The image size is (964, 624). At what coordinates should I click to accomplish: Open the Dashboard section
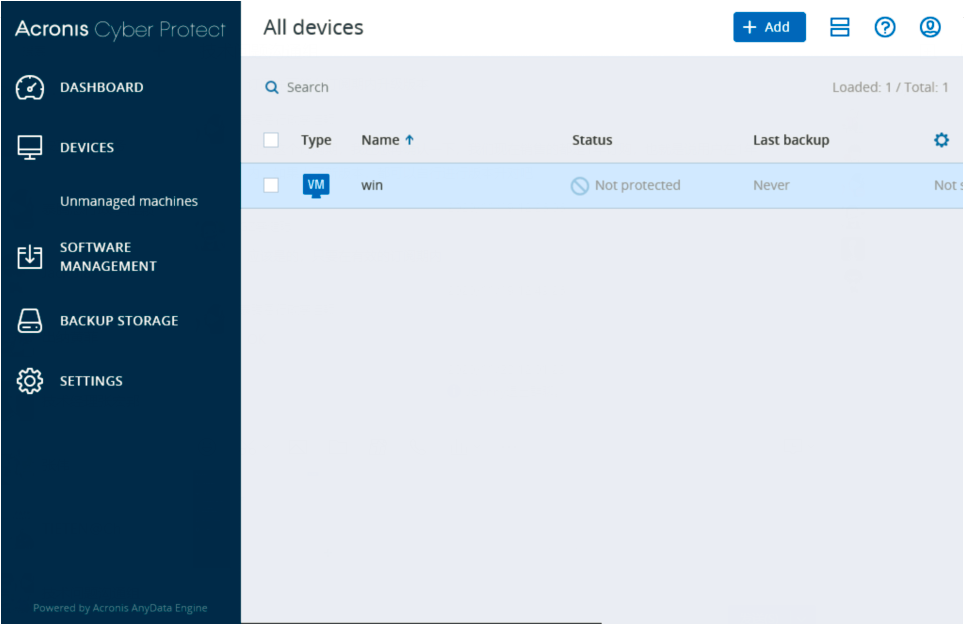(101, 87)
